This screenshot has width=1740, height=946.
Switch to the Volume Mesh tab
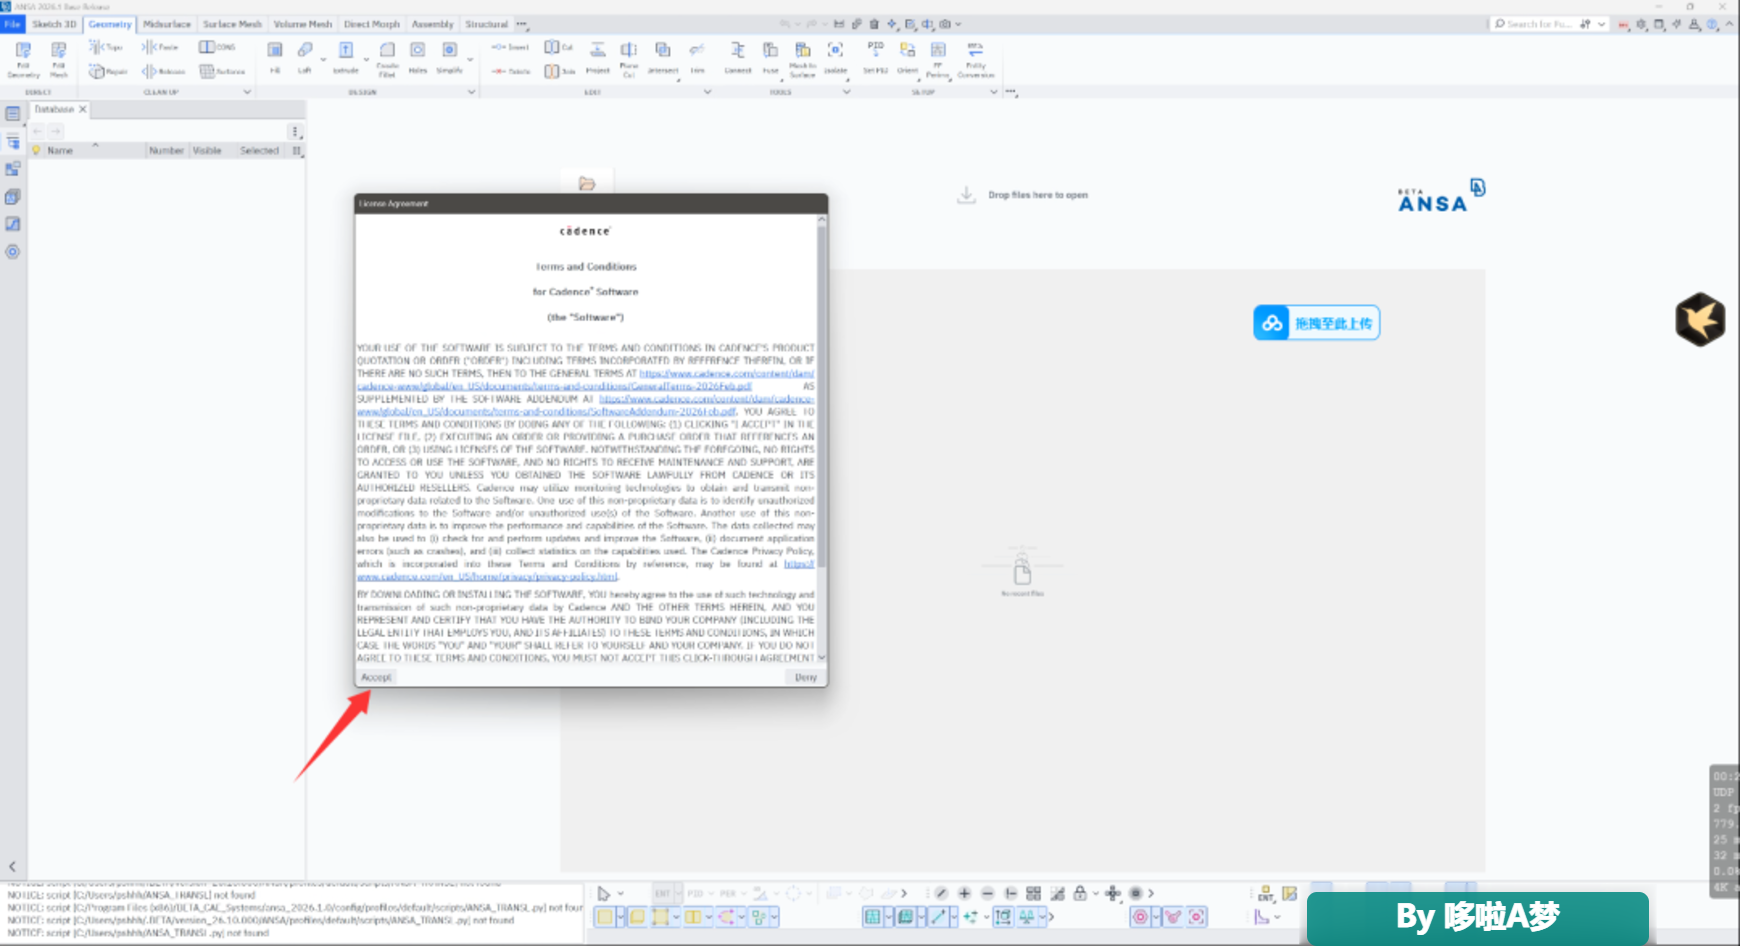[x=303, y=24]
